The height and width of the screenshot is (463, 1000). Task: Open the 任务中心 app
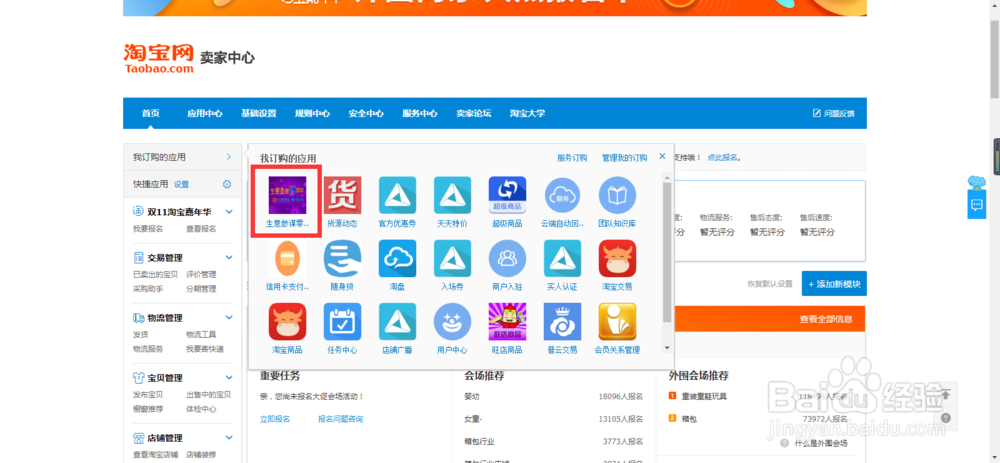(x=342, y=321)
